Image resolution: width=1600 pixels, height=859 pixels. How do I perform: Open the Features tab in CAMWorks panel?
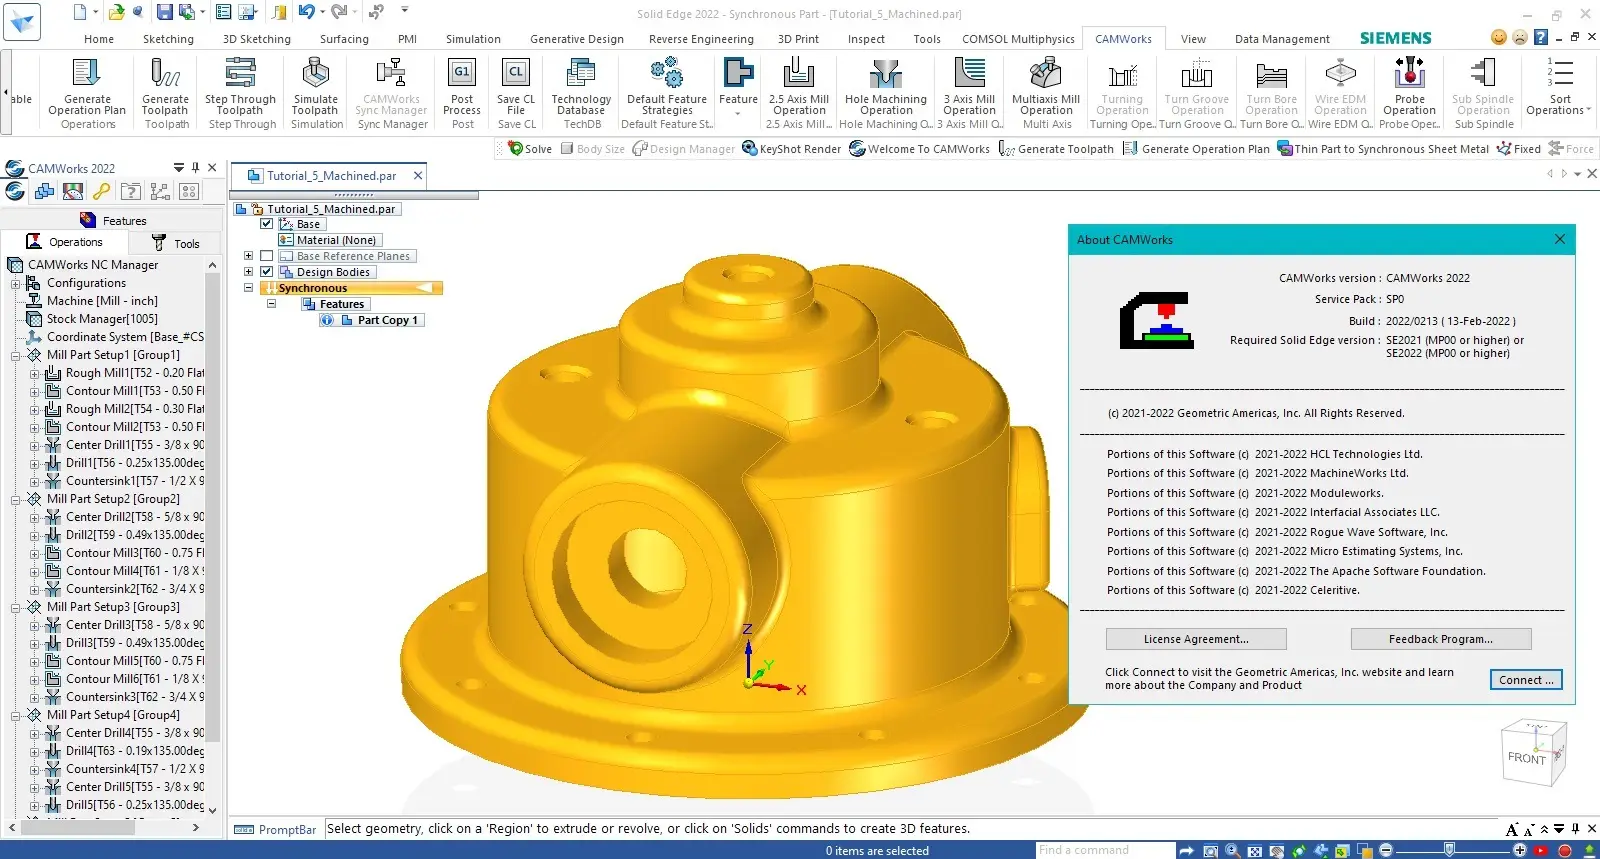click(x=113, y=221)
